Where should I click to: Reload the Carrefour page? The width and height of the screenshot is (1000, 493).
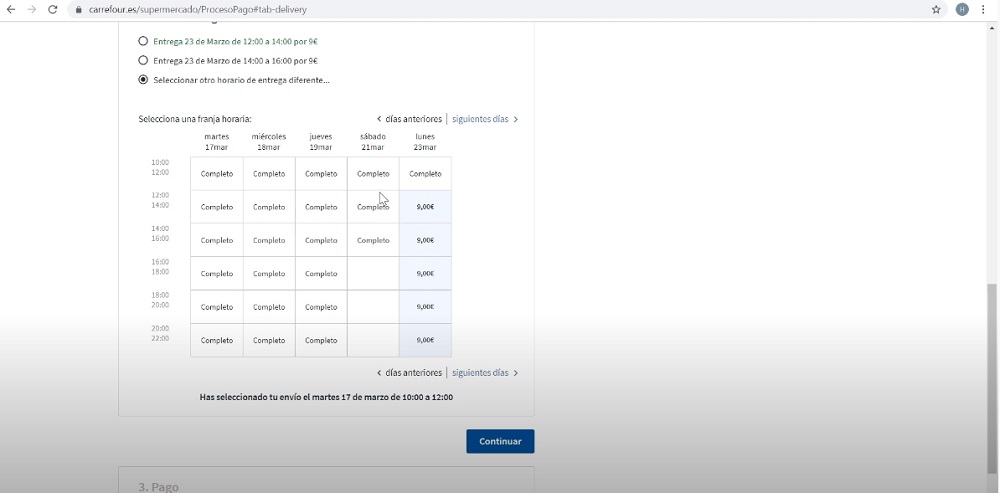(53, 9)
